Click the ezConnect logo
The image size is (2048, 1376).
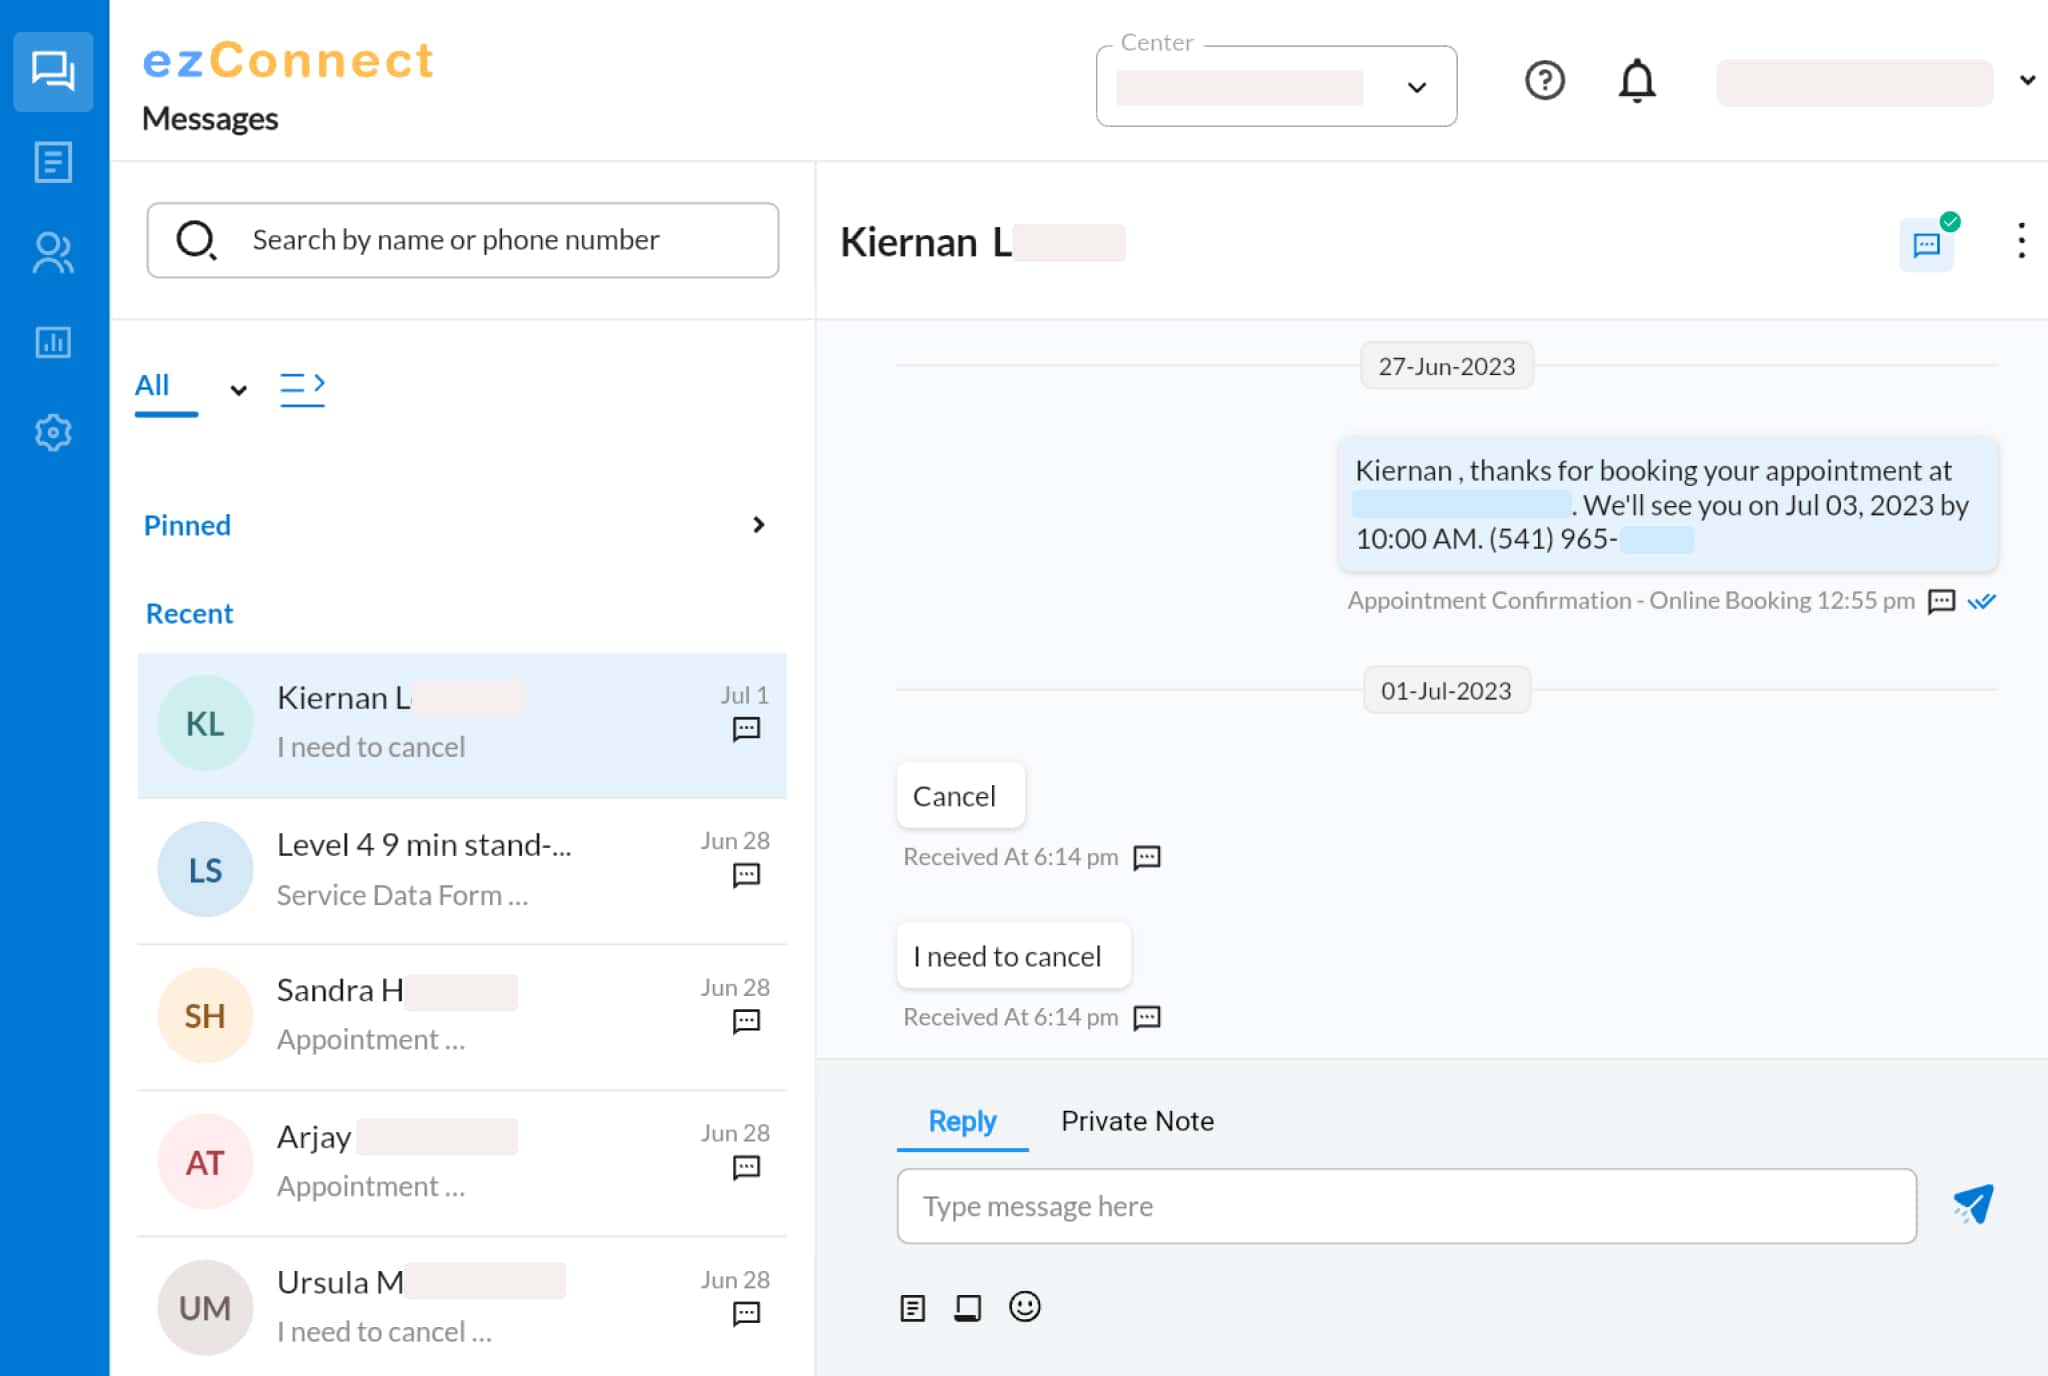pyautogui.click(x=287, y=60)
